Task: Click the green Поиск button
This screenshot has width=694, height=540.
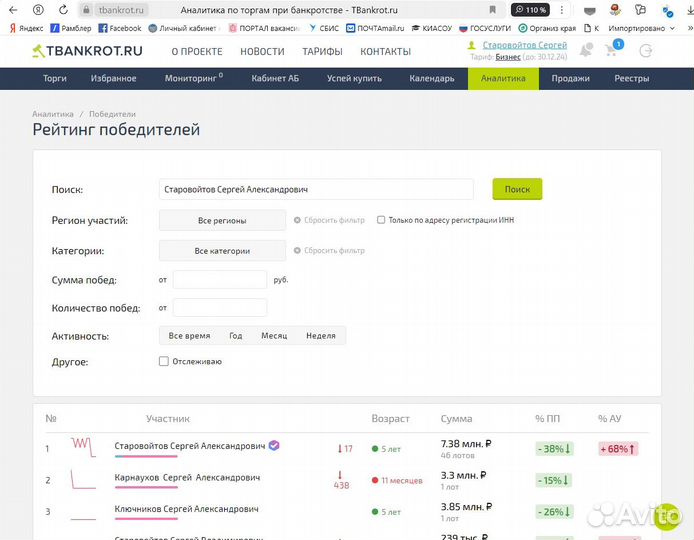Action: [x=517, y=189]
